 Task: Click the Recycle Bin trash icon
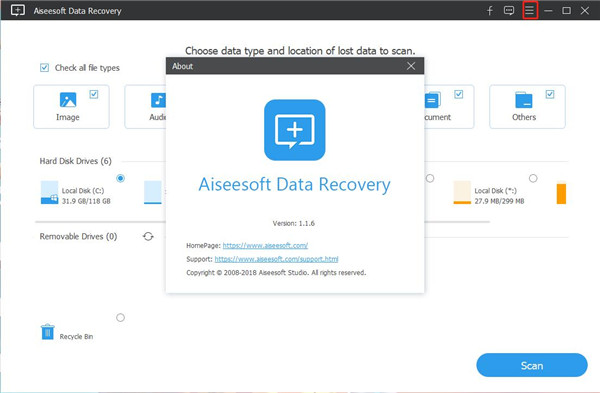click(48, 332)
